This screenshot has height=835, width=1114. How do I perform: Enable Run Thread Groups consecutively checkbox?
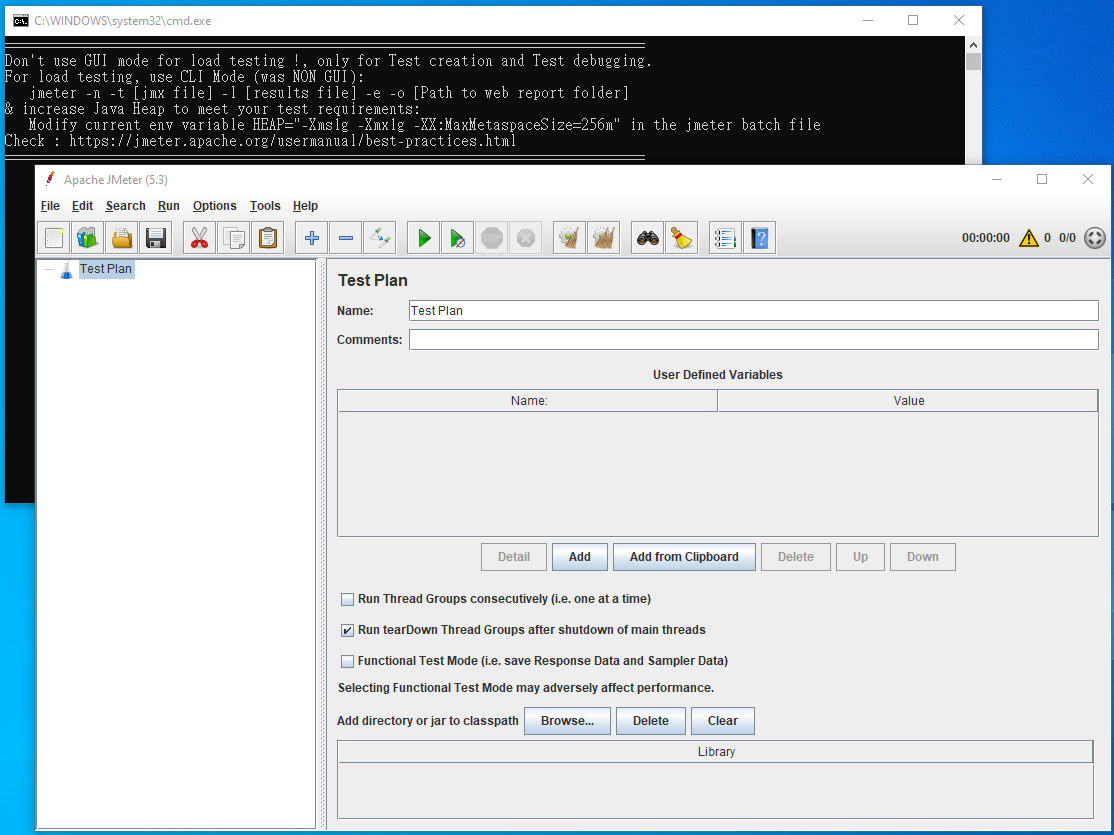pos(347,599)
